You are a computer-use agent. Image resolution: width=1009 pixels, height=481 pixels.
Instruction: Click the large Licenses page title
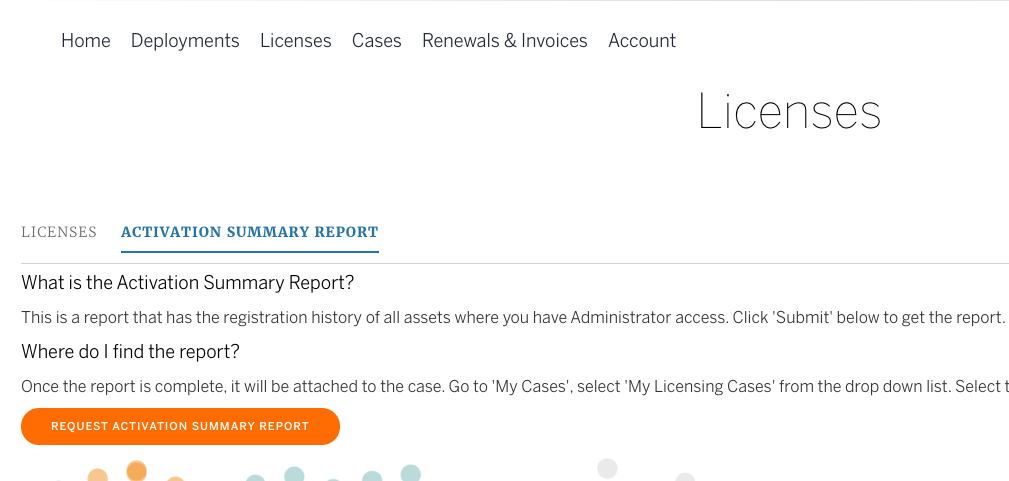tap(789, 112)
